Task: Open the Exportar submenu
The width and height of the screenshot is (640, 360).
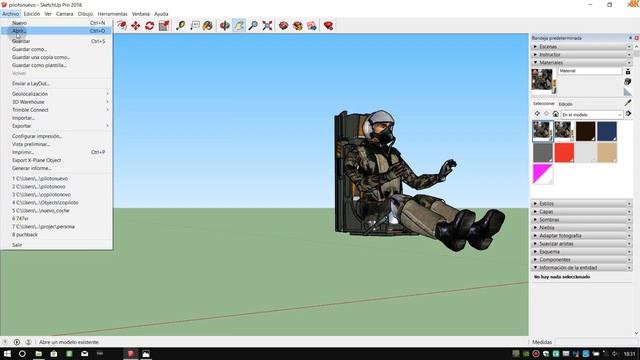Action: (56, 126)
